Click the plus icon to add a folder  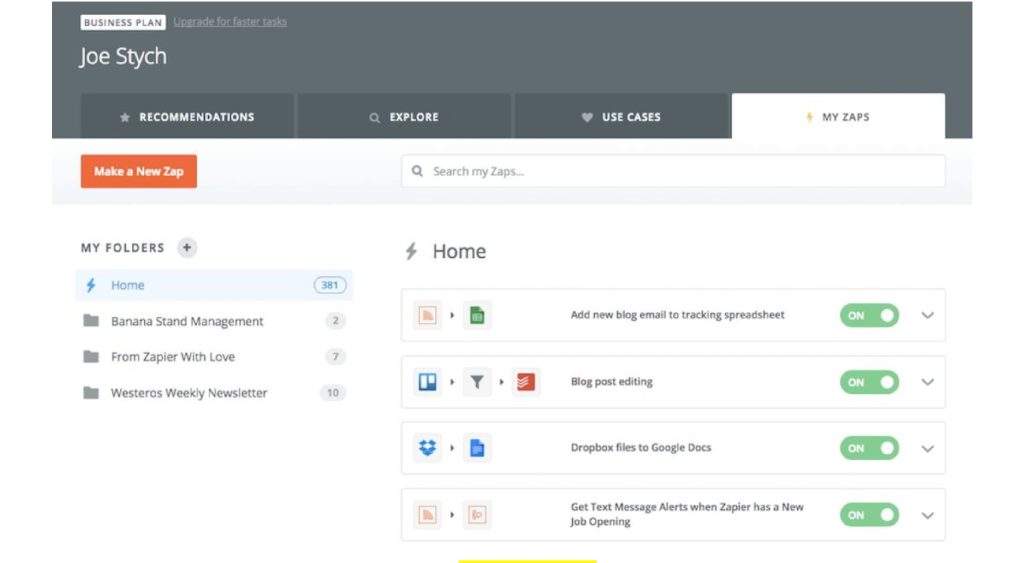(187, 248)
